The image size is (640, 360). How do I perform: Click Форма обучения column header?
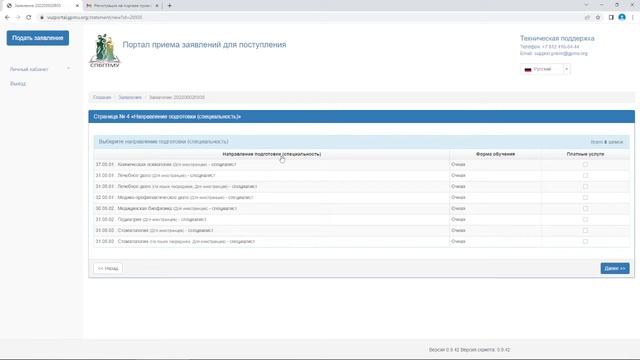495,154
